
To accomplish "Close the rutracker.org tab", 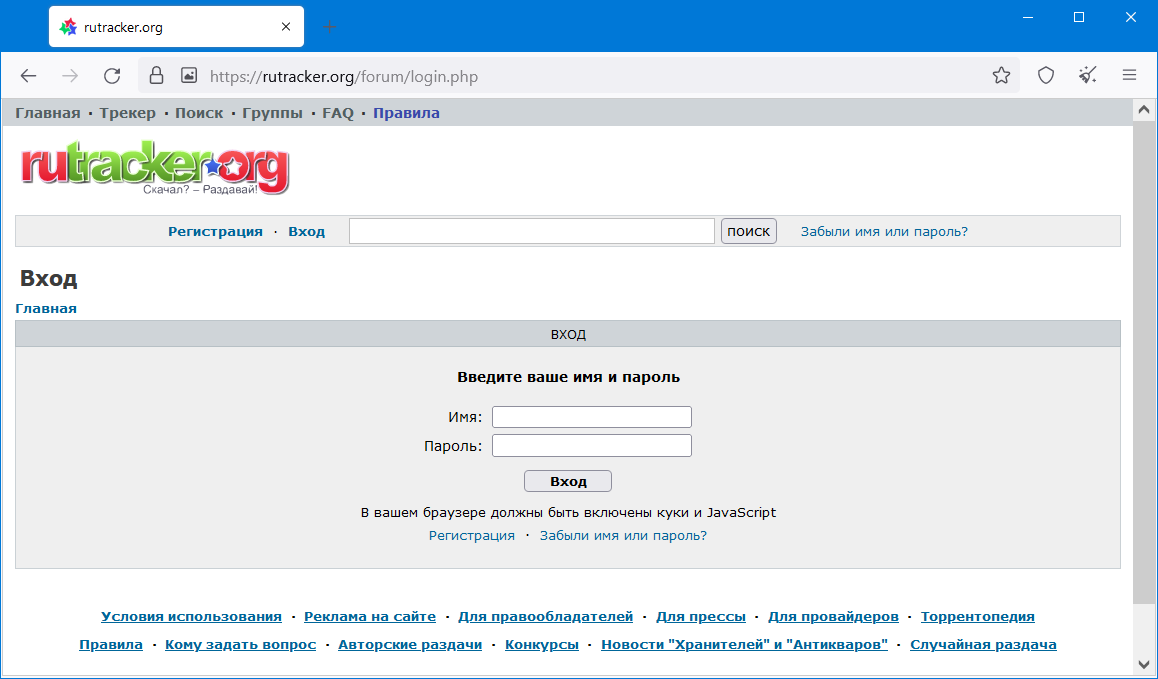I will point(287,27).
